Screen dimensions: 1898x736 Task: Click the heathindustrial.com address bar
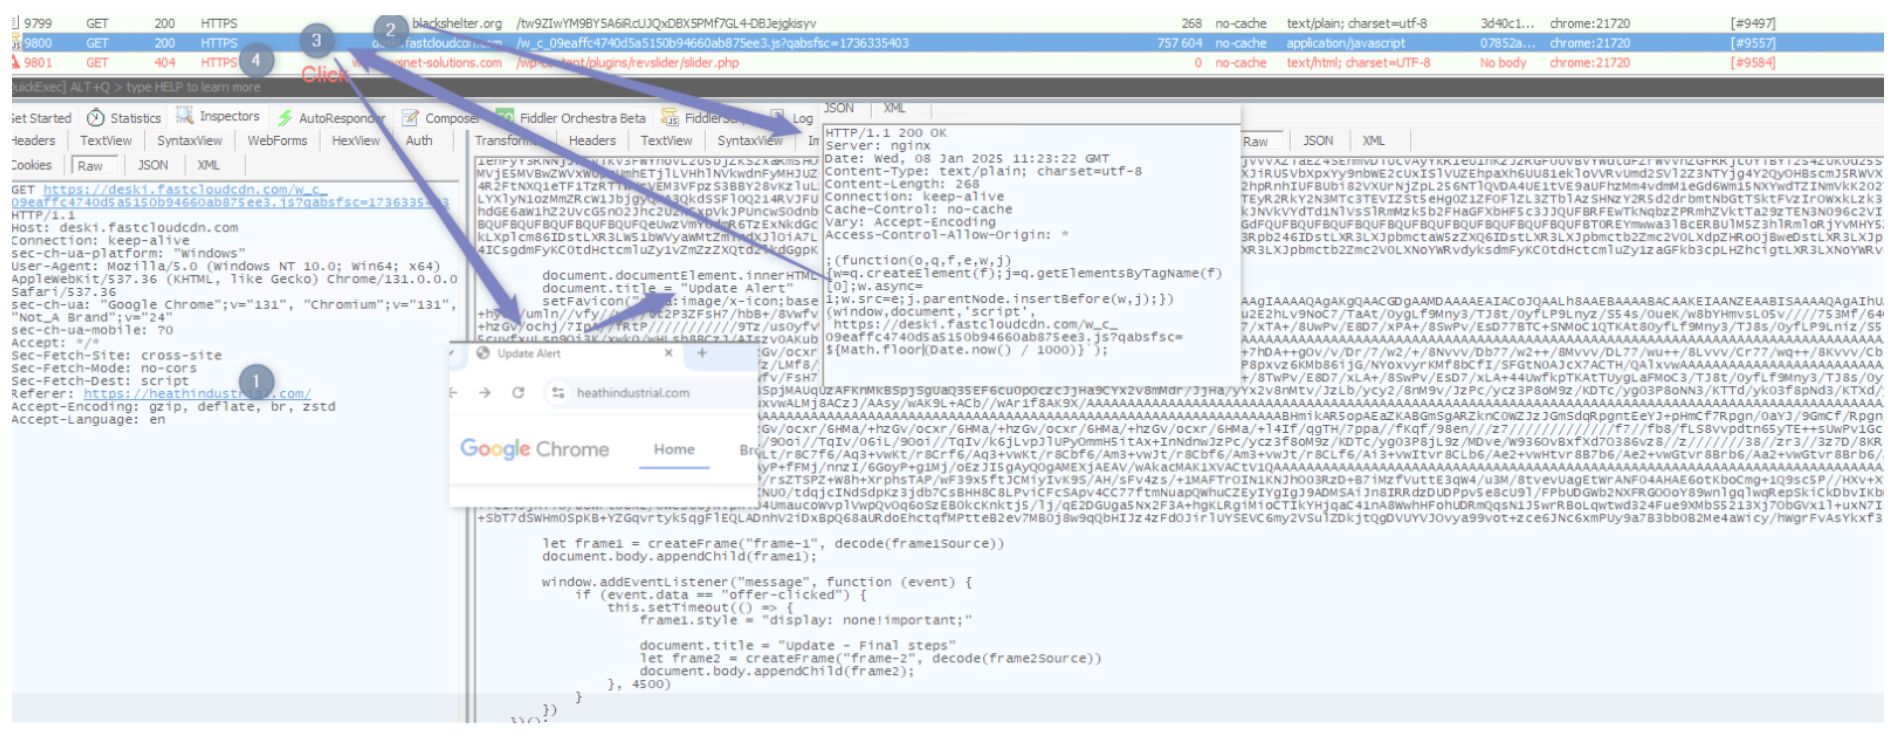click(650, 393)
